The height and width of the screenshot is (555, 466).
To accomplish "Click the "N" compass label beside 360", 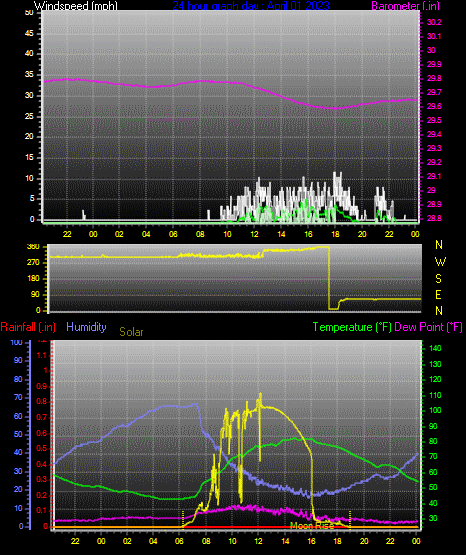I will pos(439,245).
